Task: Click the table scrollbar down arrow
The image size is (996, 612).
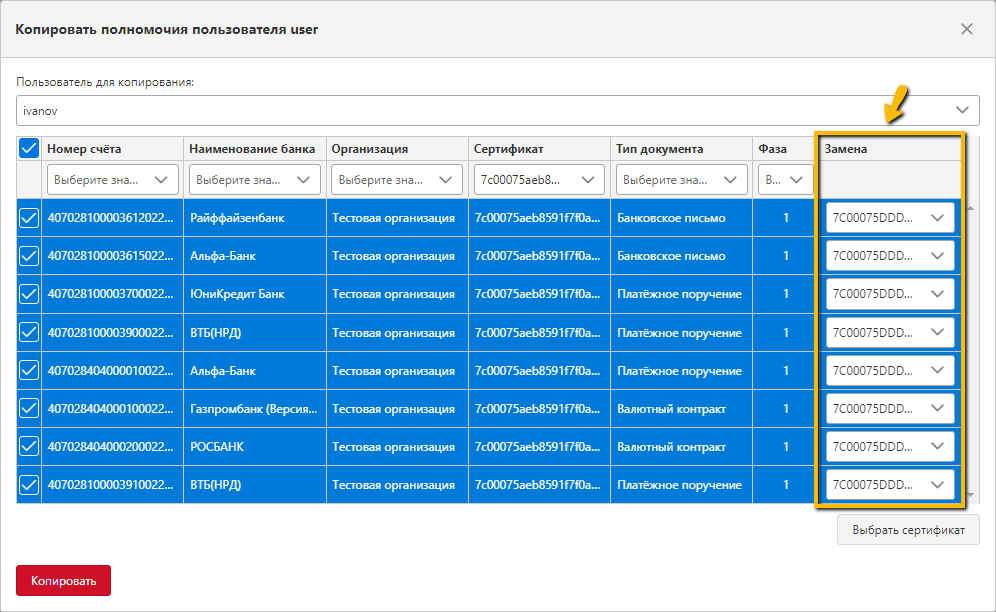Action: (x=971, y=495)
